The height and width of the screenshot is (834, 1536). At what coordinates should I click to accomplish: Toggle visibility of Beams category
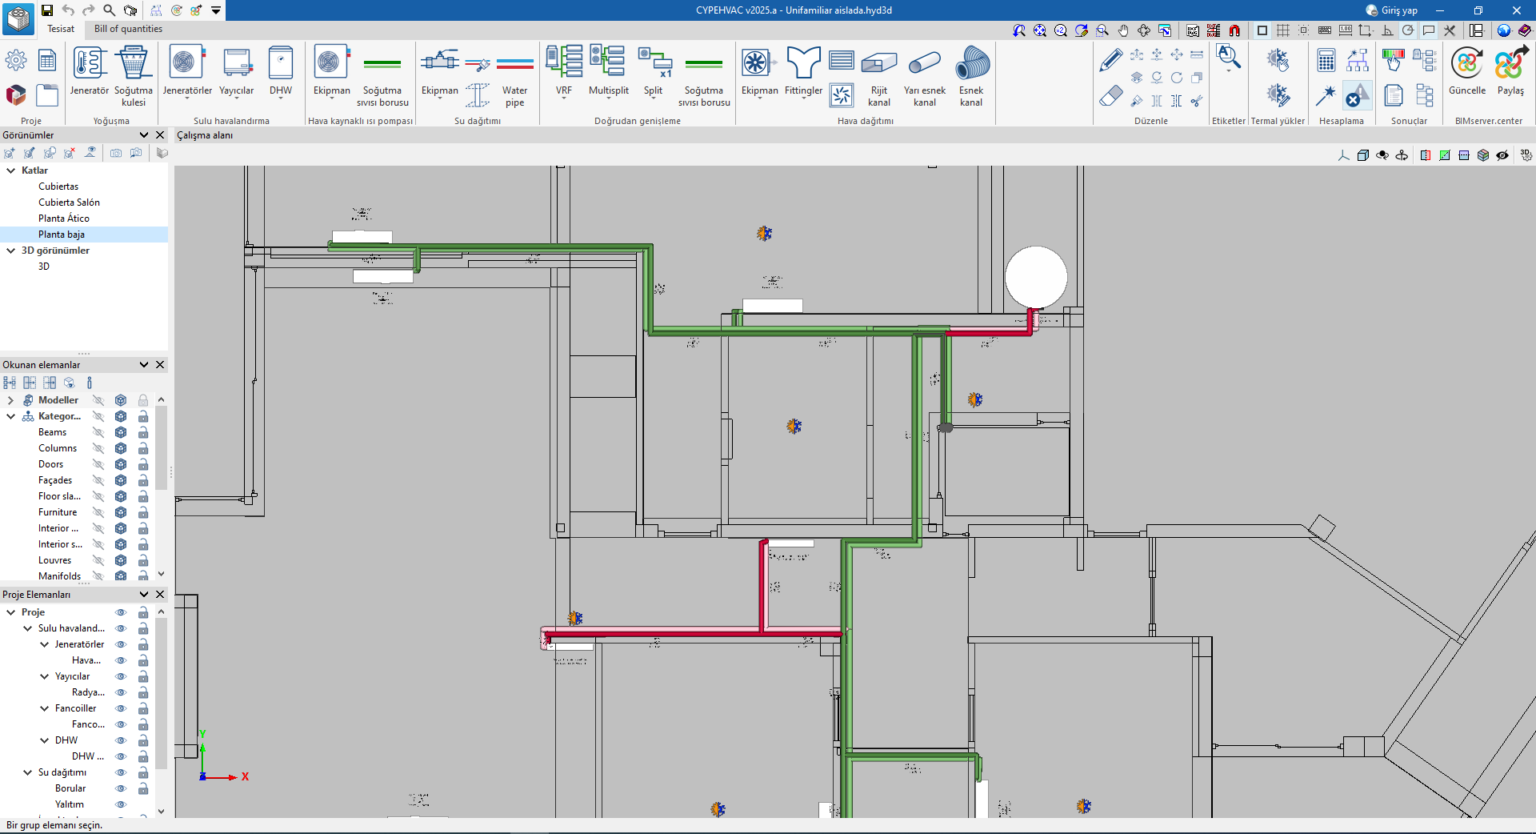pos(98,432)
